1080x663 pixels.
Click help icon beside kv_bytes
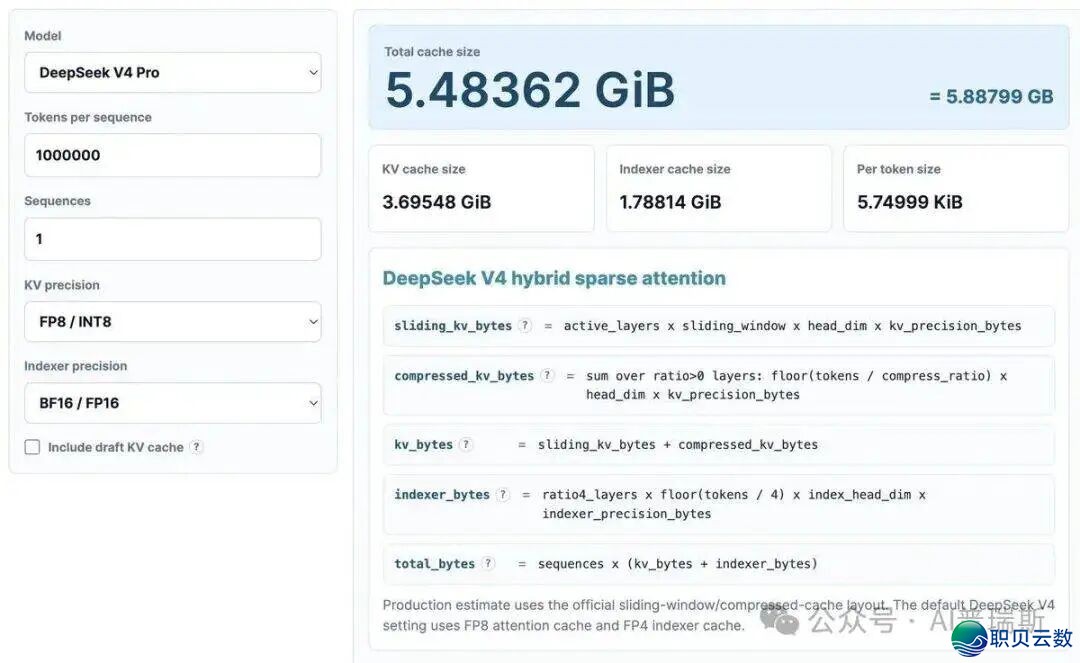(x=466, y=444)
